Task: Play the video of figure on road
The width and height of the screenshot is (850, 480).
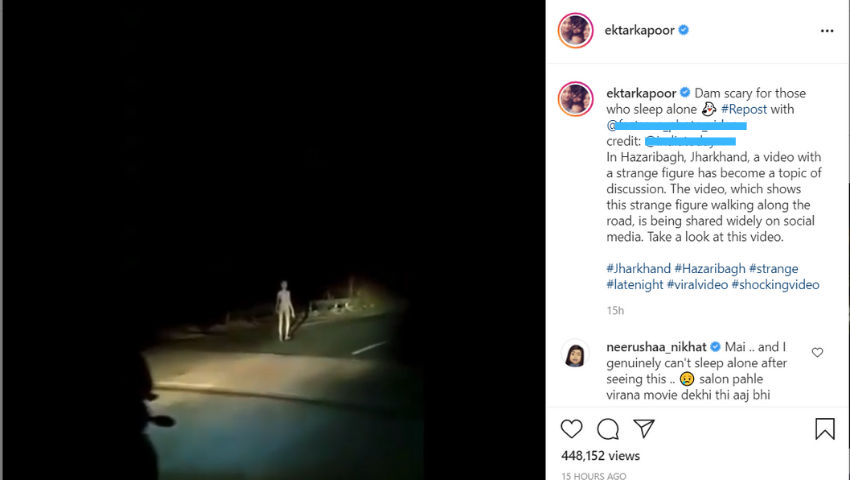Action: [274, 240]
